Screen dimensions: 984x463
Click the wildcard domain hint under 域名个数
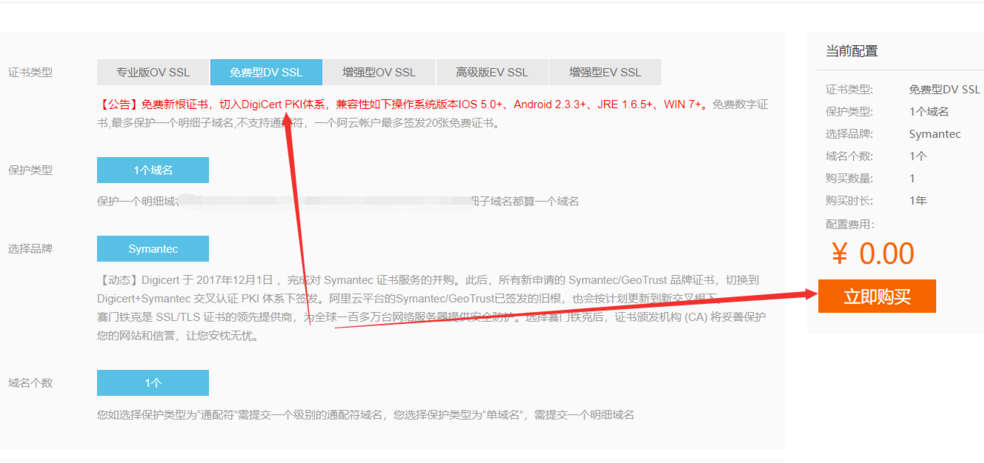(366, 415)
